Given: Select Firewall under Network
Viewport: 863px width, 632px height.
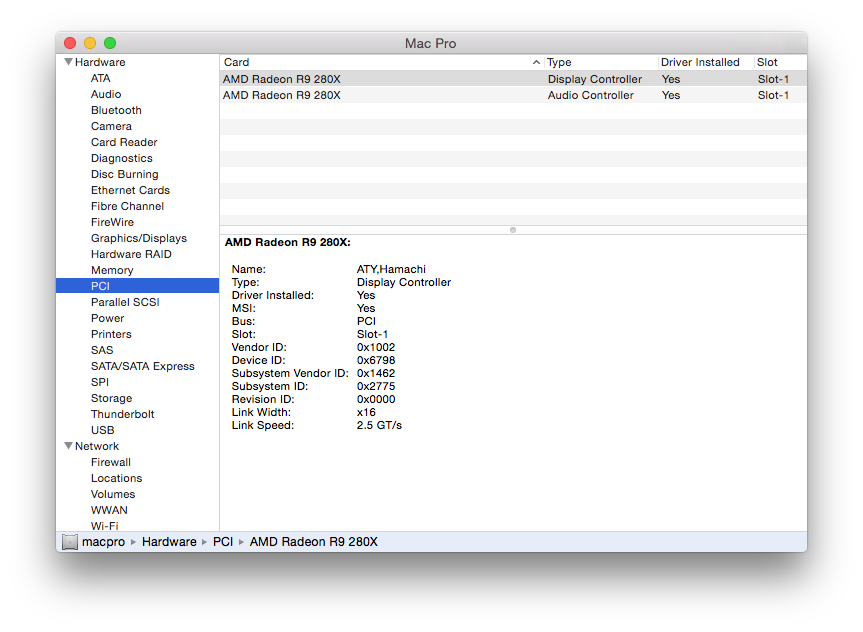Looking at the screenshot, I should [x=111, y=462].
